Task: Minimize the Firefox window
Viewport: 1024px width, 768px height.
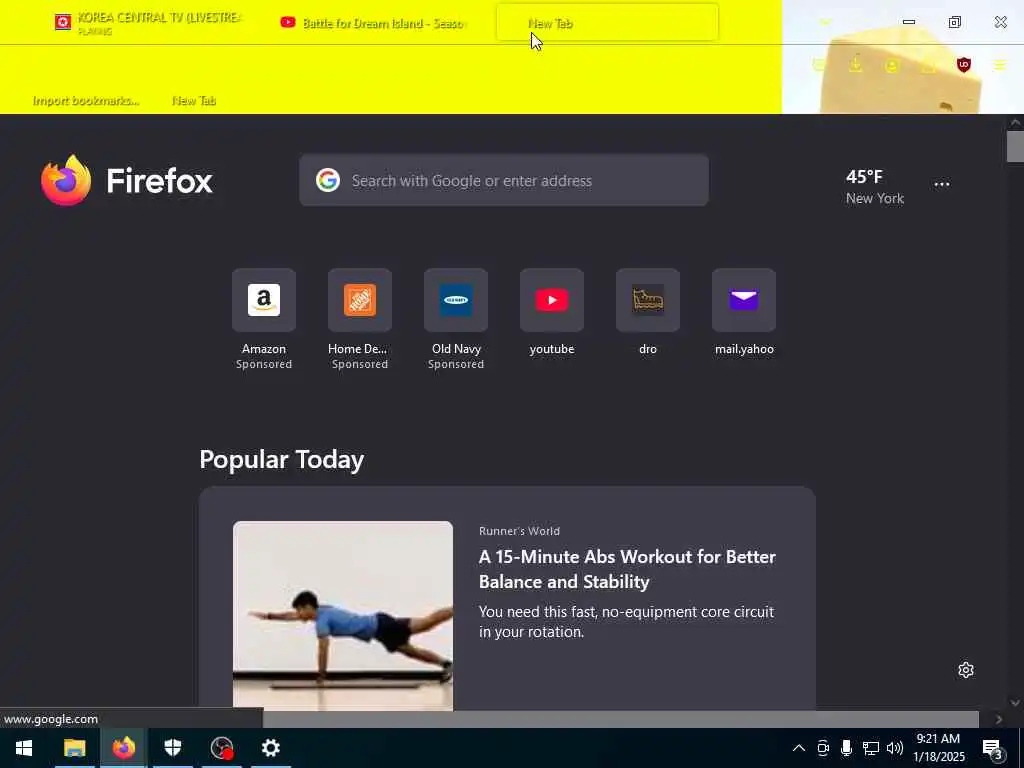Action: pos(908,22)
